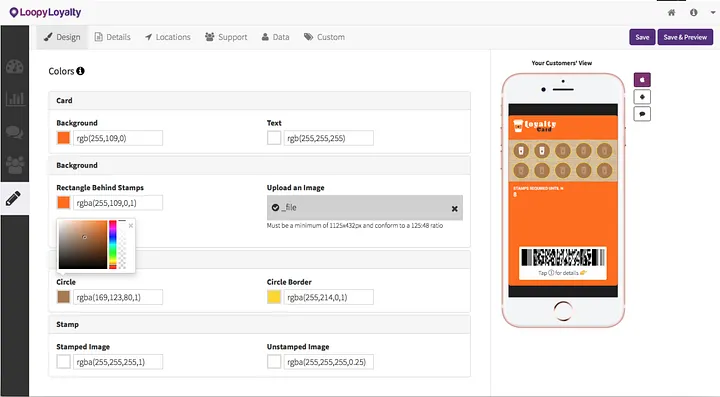The image size is (720, 397).
Task: Open the chat messages sidebar icon
Action: click(x=15, y=132)
